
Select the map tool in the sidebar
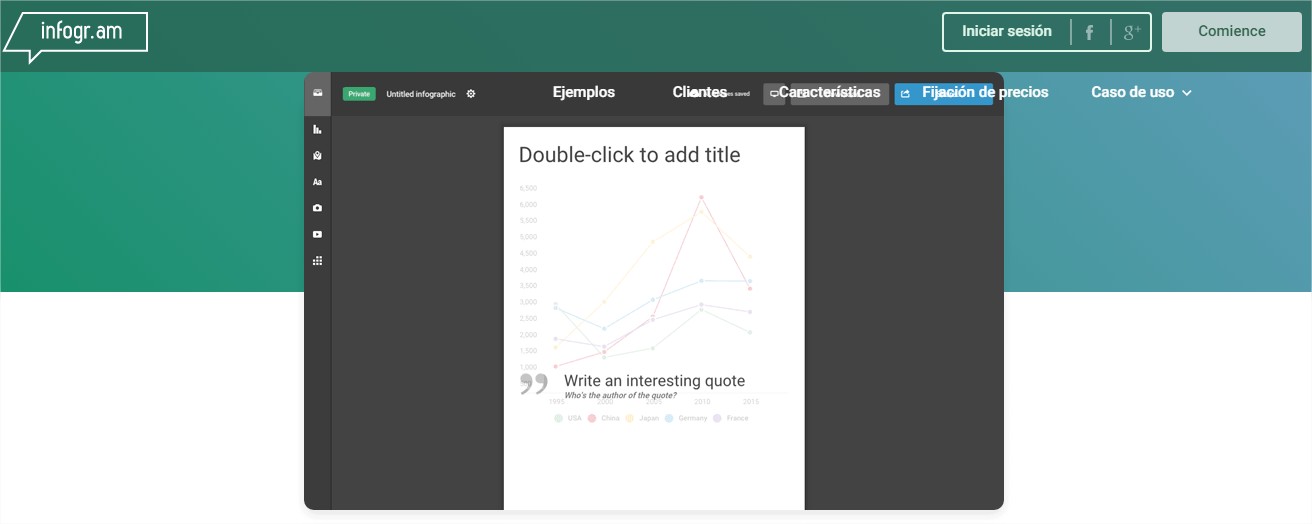point(317,156)
